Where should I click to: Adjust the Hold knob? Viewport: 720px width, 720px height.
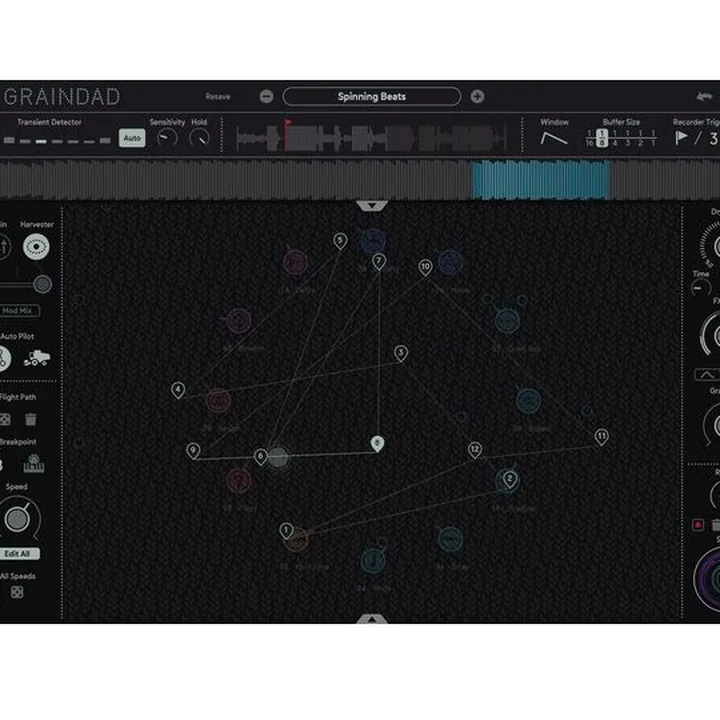[x=199, y=138]
